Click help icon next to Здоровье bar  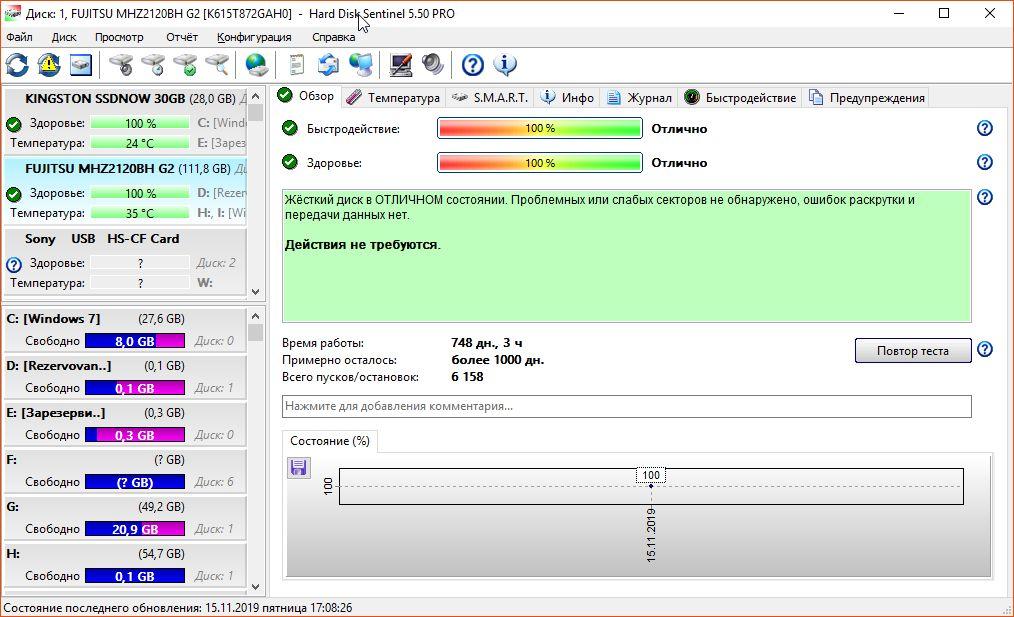(x=984, y=162)
